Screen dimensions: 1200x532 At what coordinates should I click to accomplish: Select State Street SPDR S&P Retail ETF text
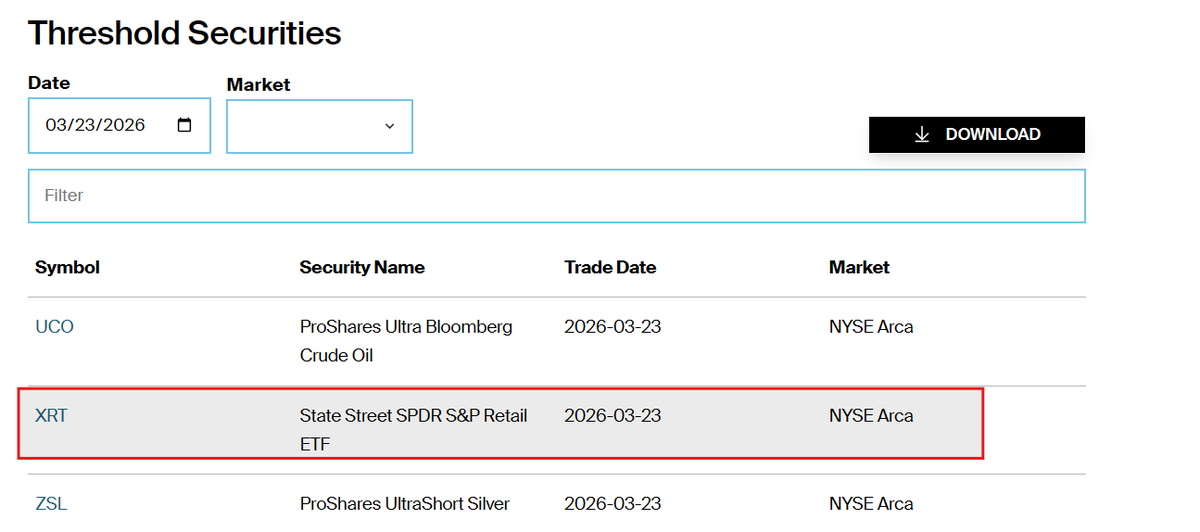point(414,429)
